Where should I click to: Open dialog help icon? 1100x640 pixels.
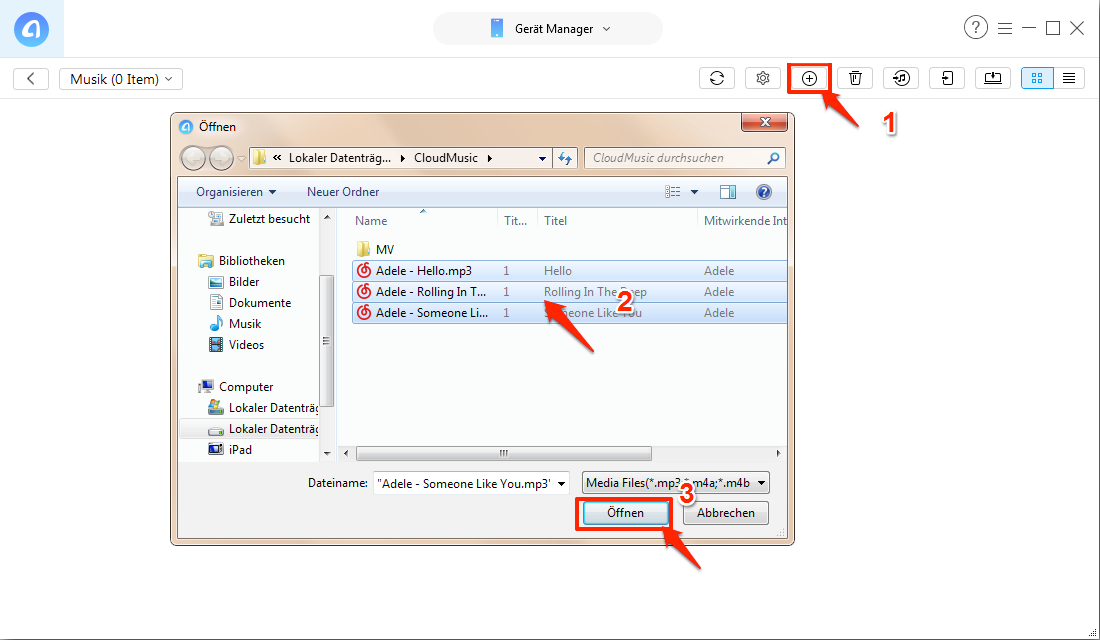tap(764, 192)
